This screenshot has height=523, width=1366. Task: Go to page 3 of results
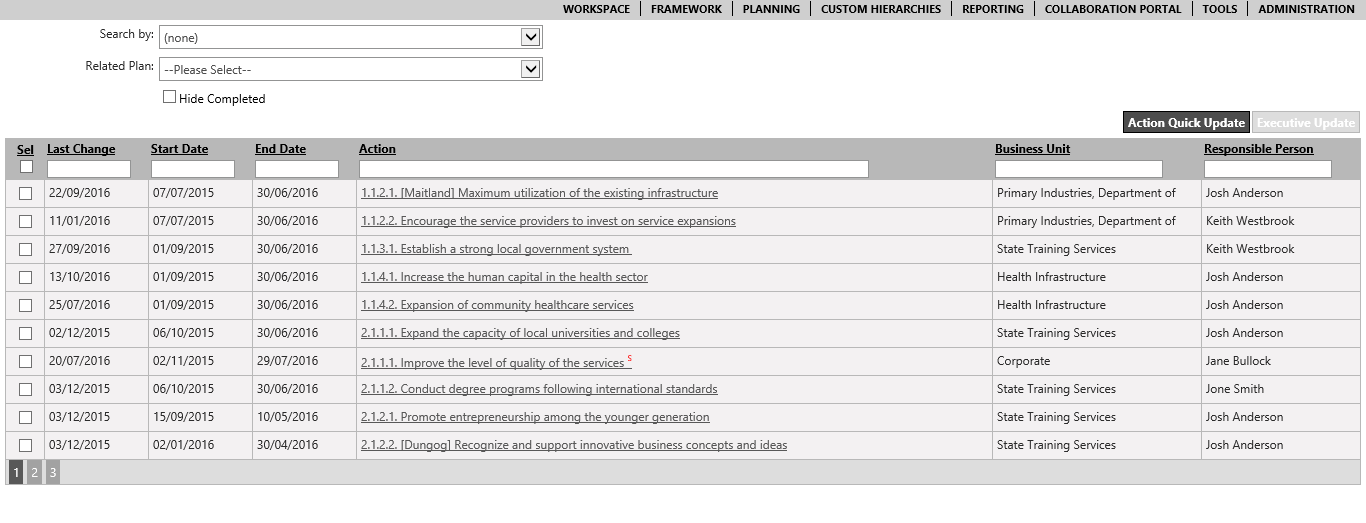tap(52, 472)
